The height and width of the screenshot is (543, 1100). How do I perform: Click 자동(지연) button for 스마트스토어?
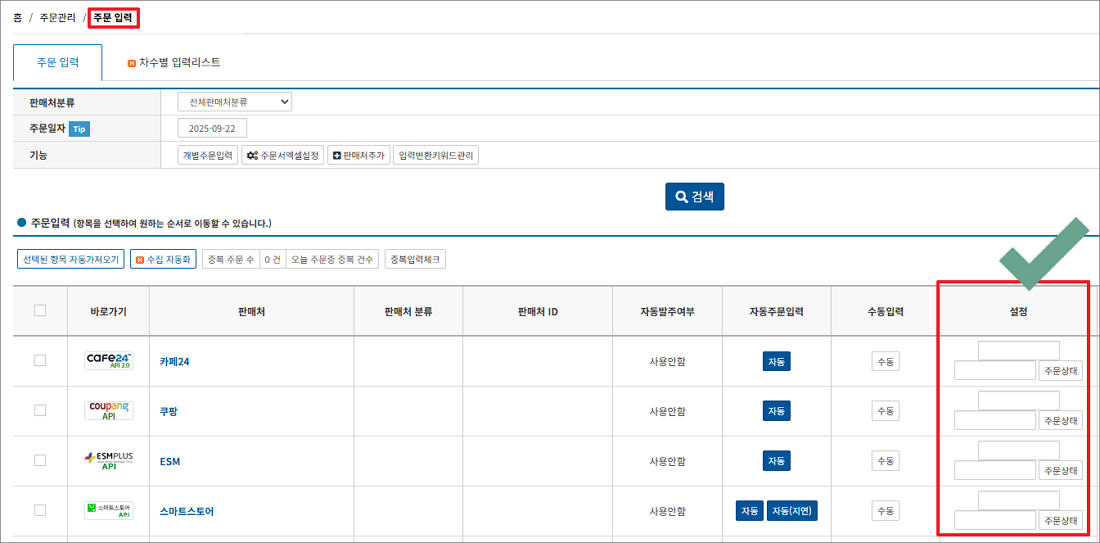click(x=794, y=511)
